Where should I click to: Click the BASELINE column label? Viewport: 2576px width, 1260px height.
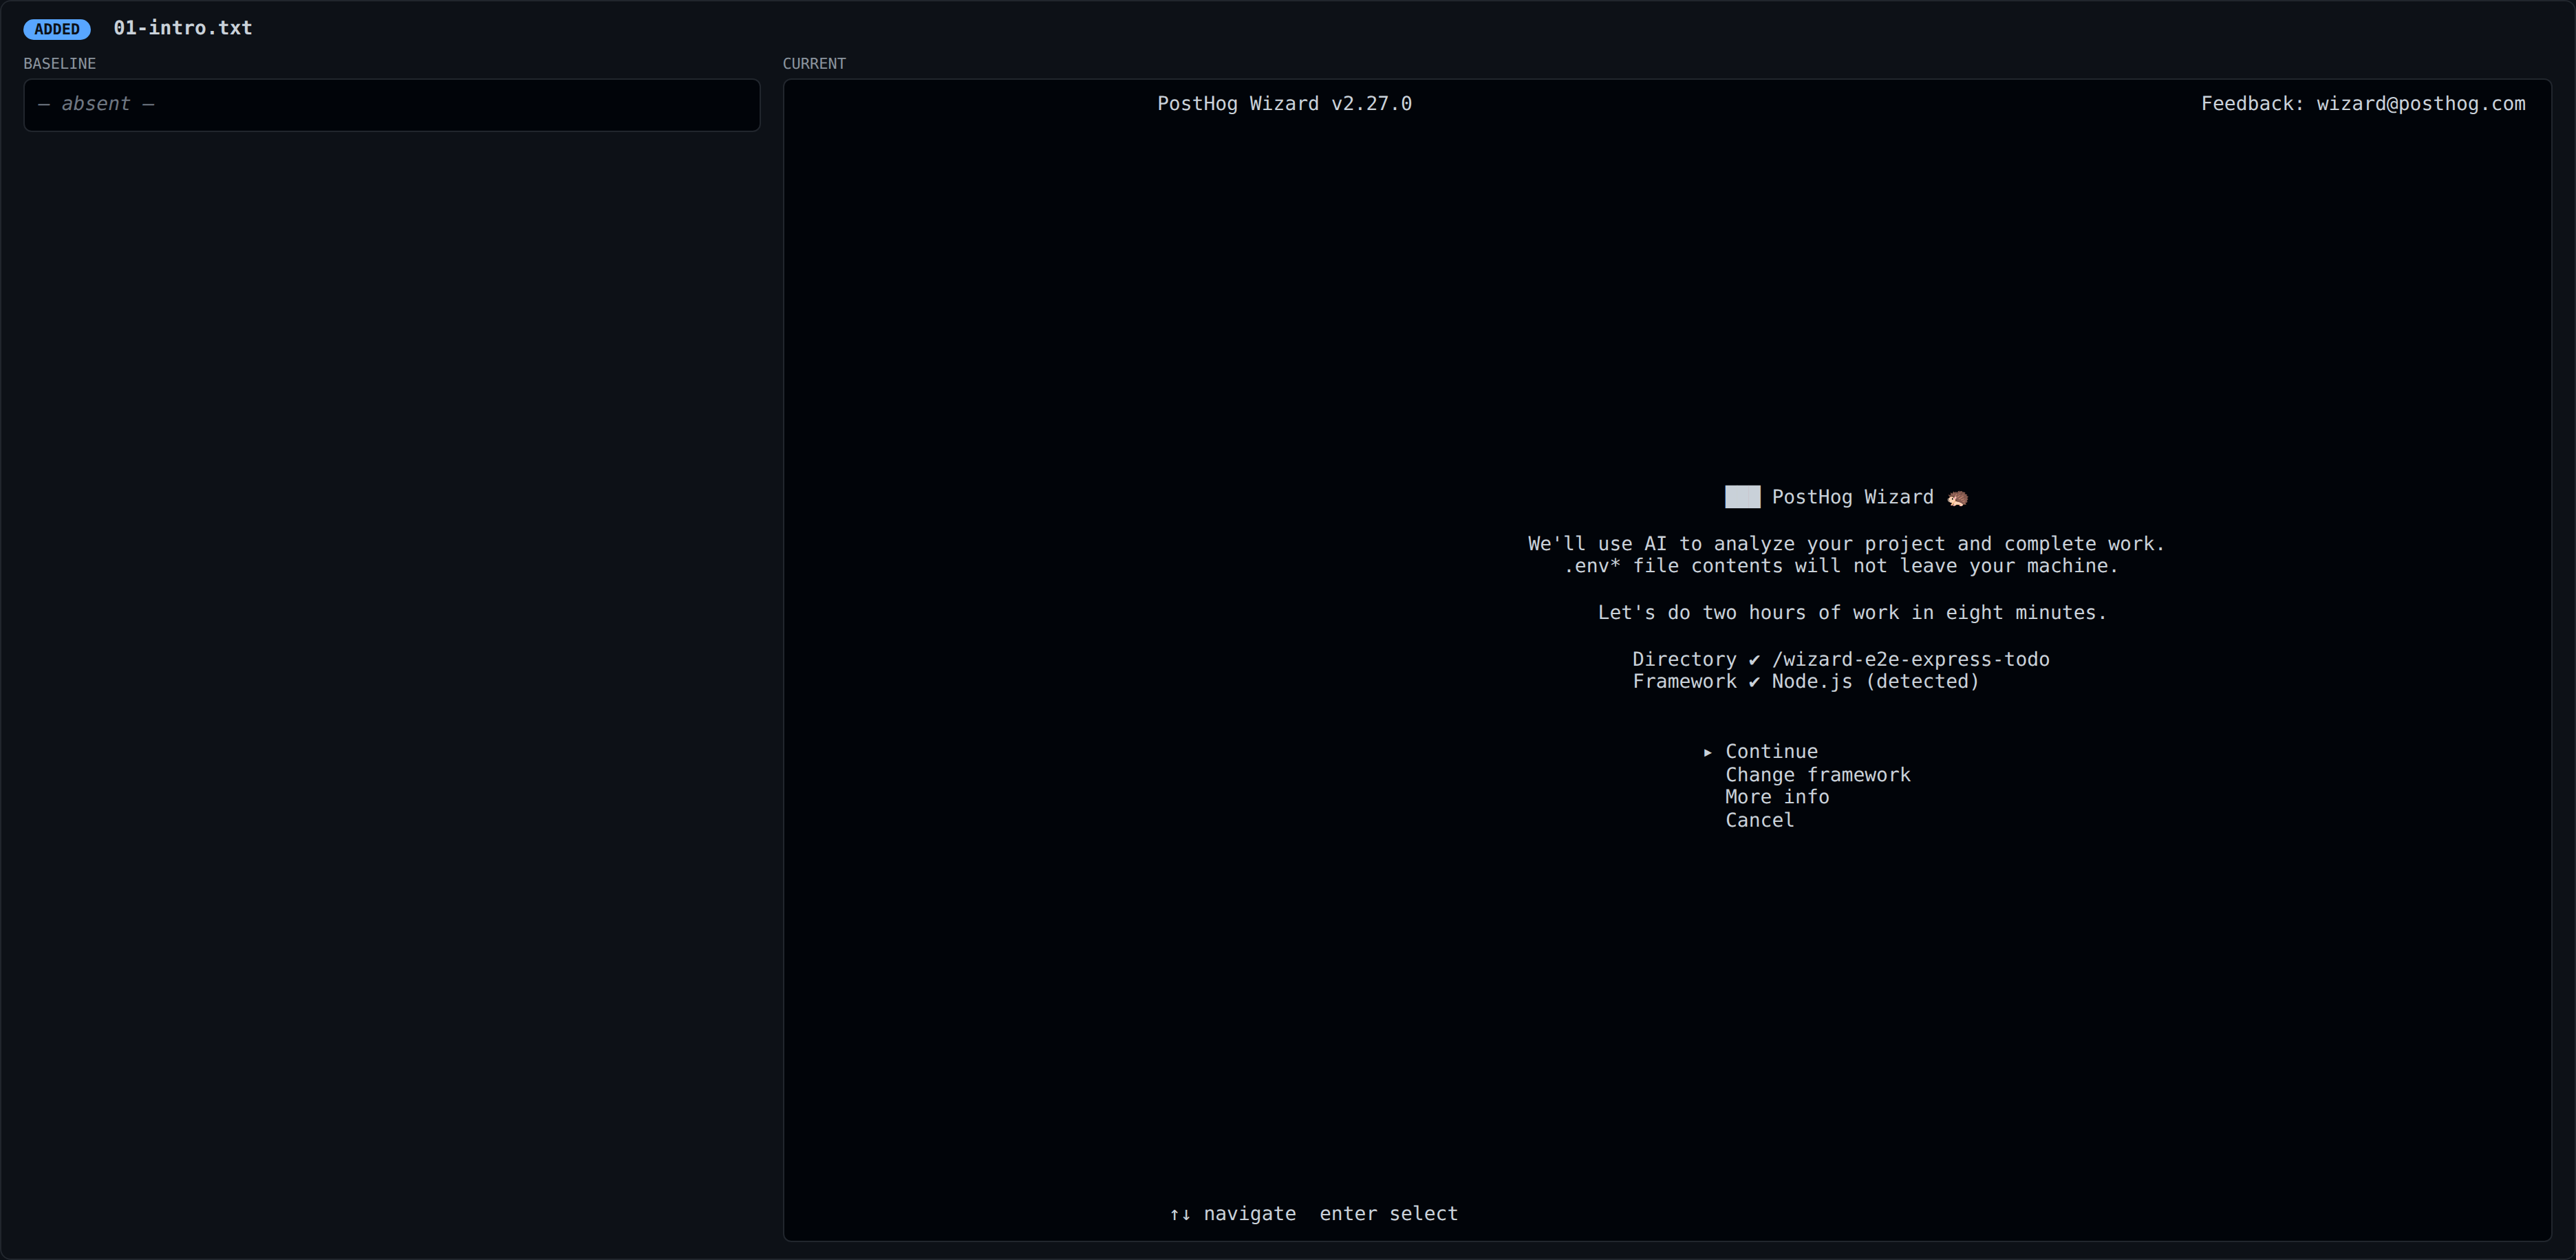(60, 63)
